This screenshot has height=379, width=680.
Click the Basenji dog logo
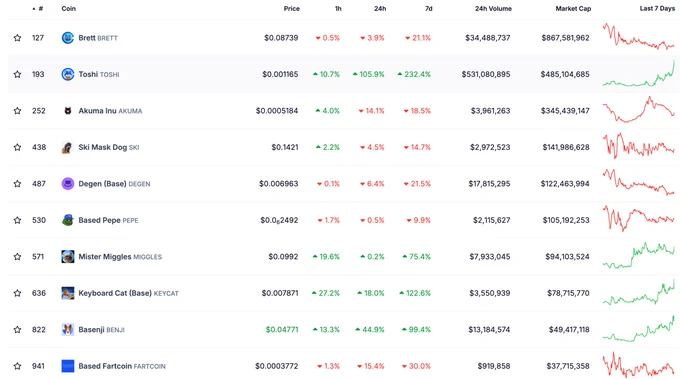(x=68, y=329)
